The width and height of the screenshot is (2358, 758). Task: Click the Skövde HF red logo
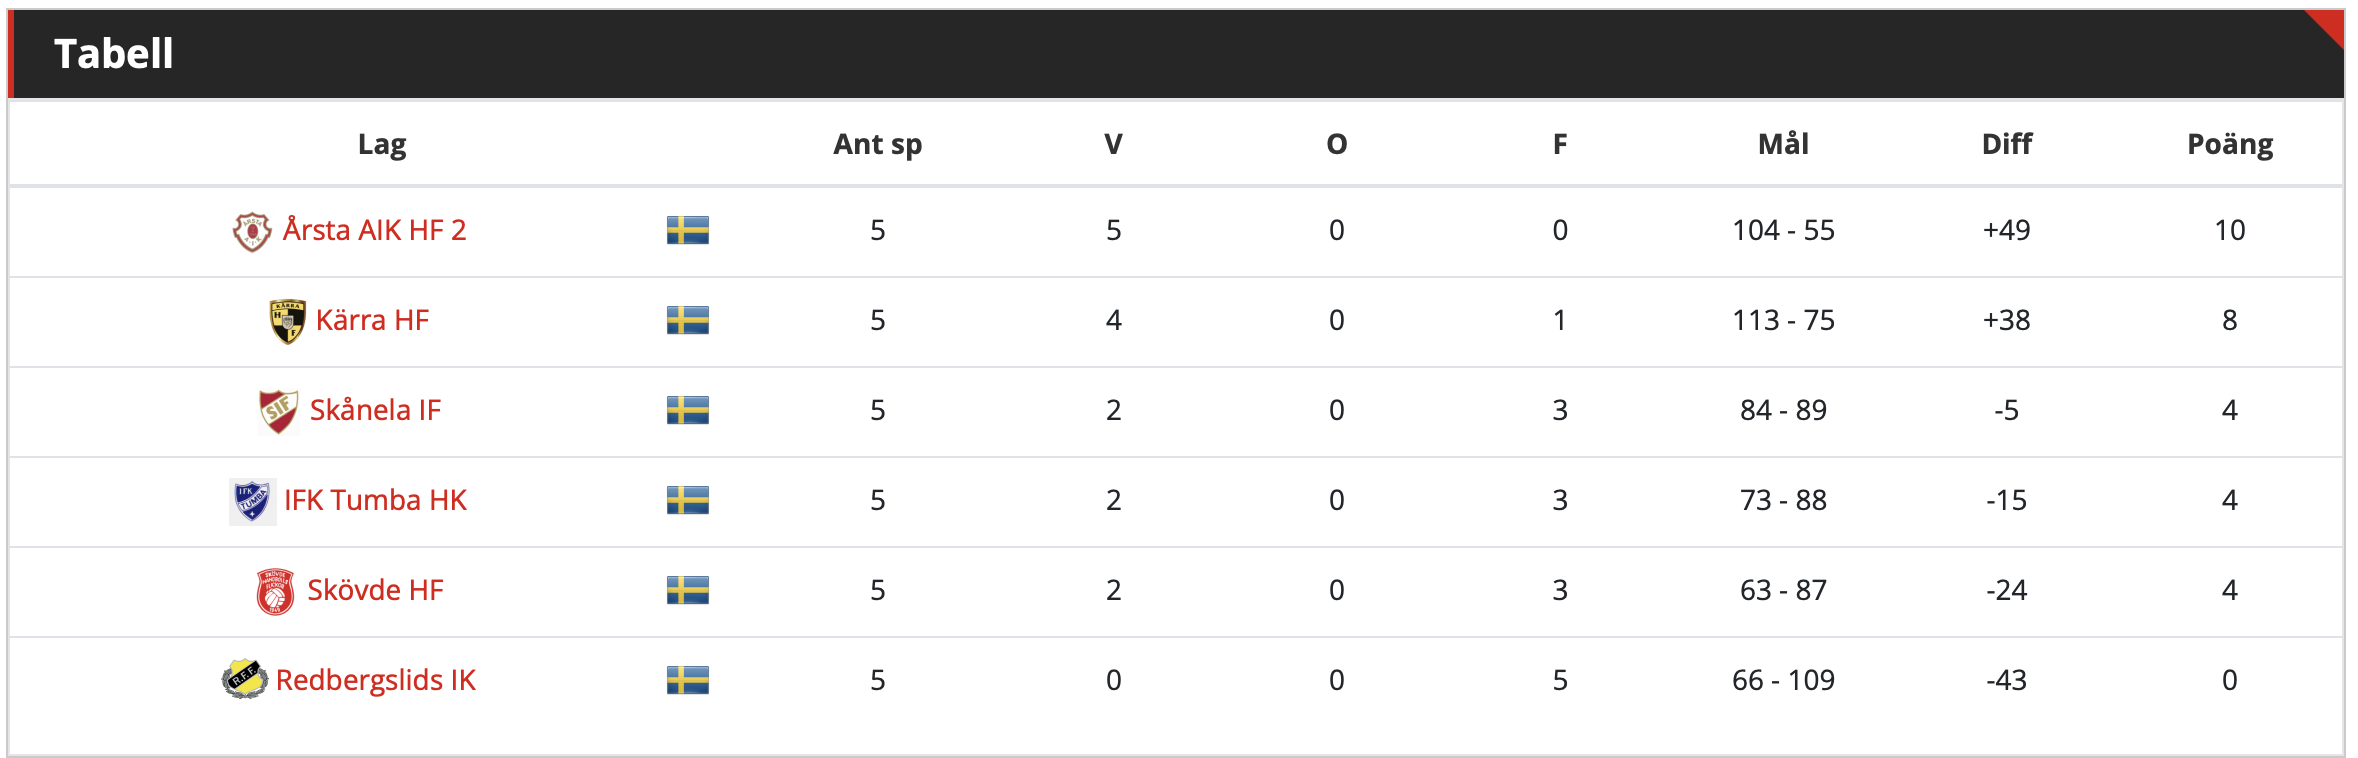(275, 591)
